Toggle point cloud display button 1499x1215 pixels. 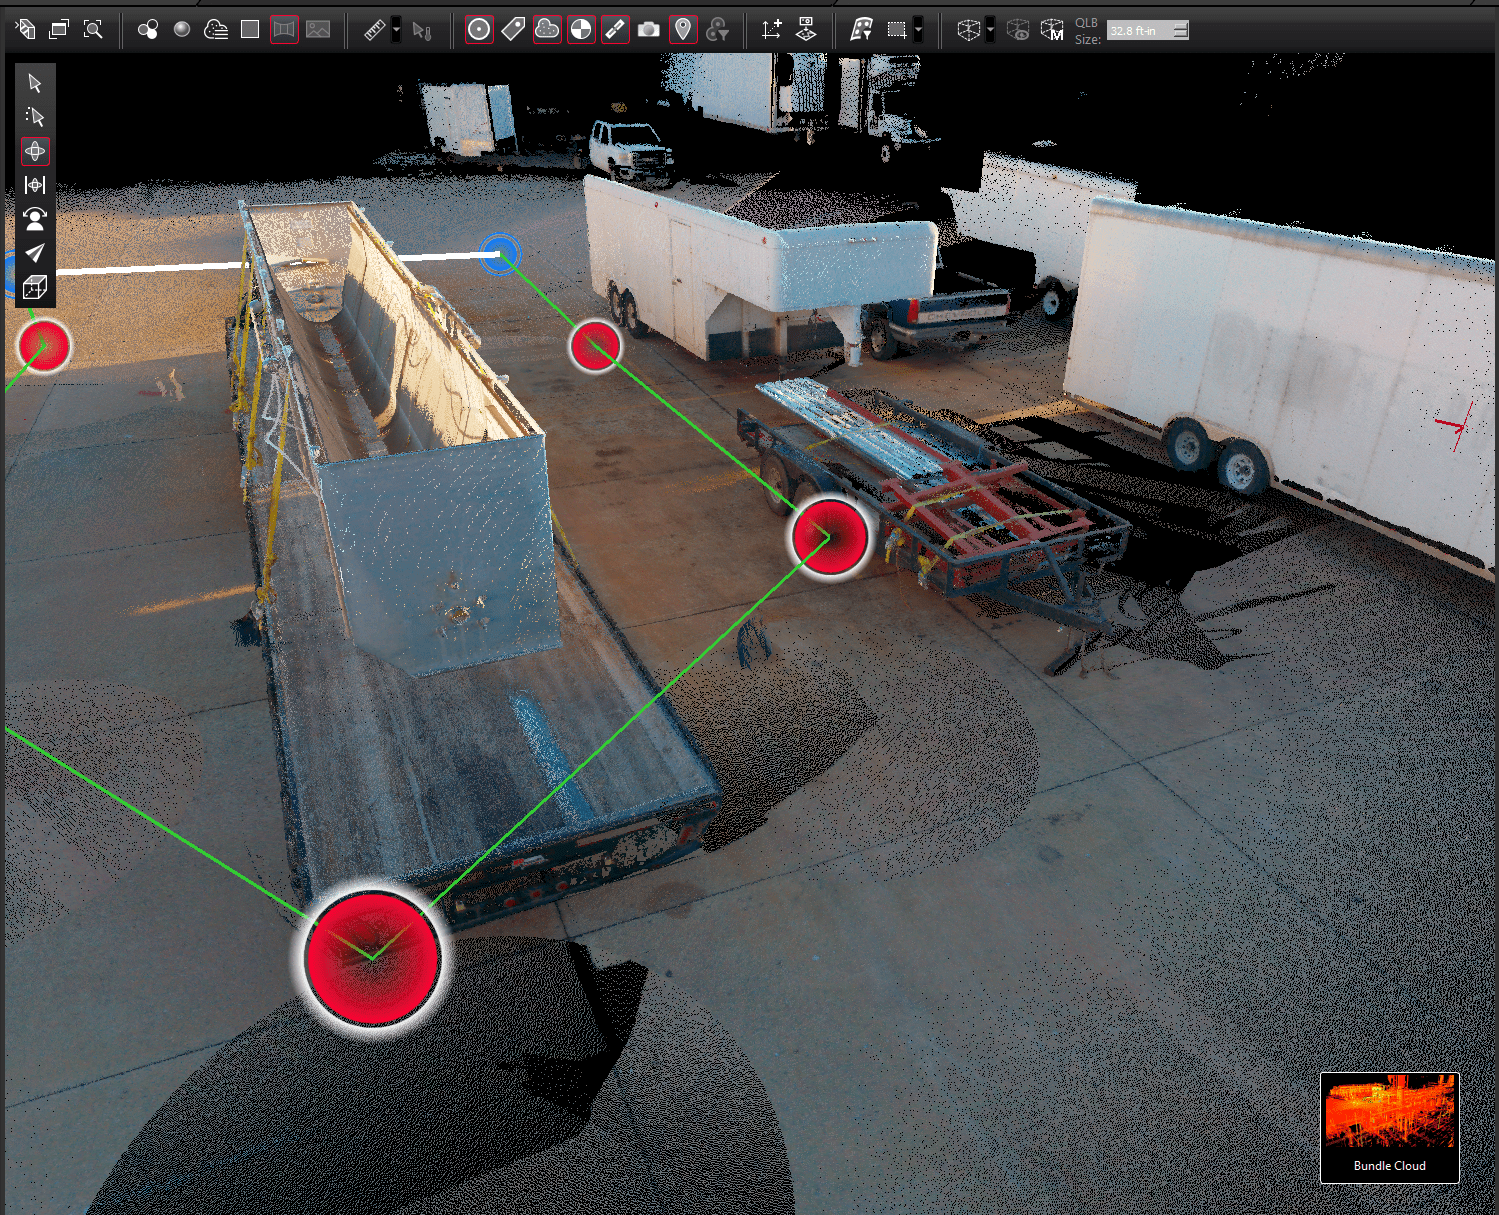pyautogui.click(x=547, y=30)
